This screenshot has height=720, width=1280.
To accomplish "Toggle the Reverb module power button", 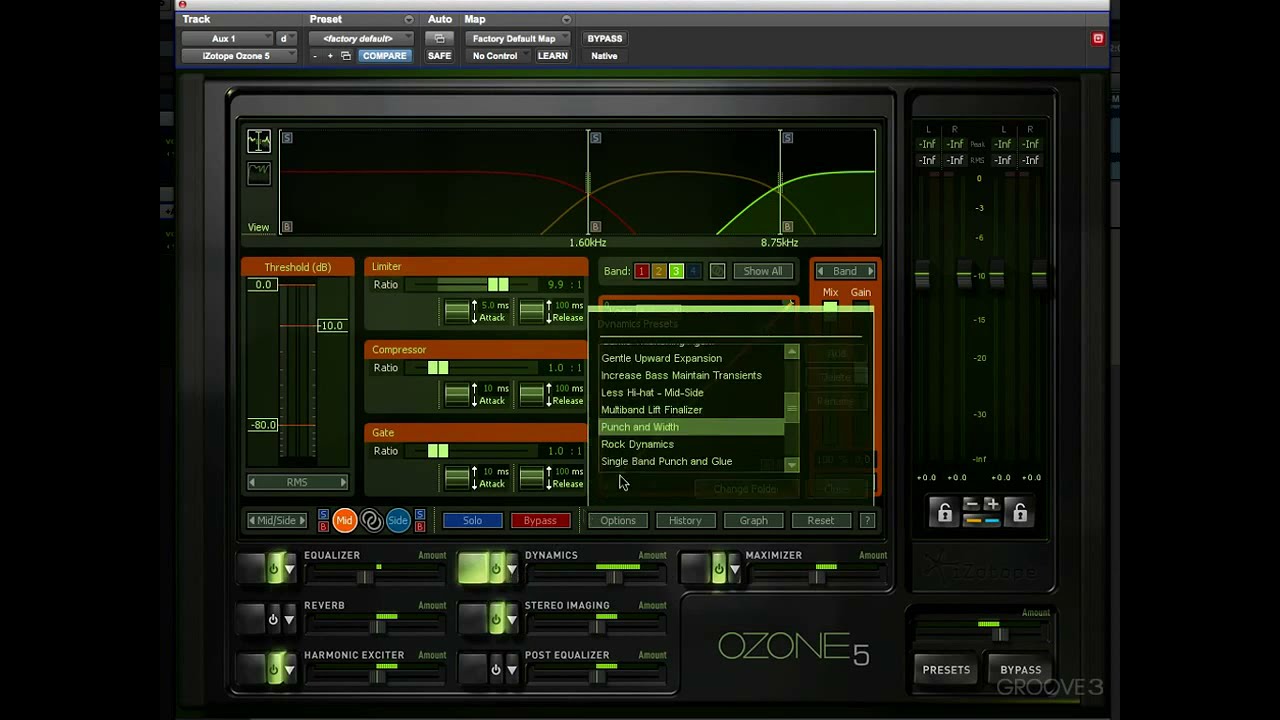I will click(x=273, y=619).
